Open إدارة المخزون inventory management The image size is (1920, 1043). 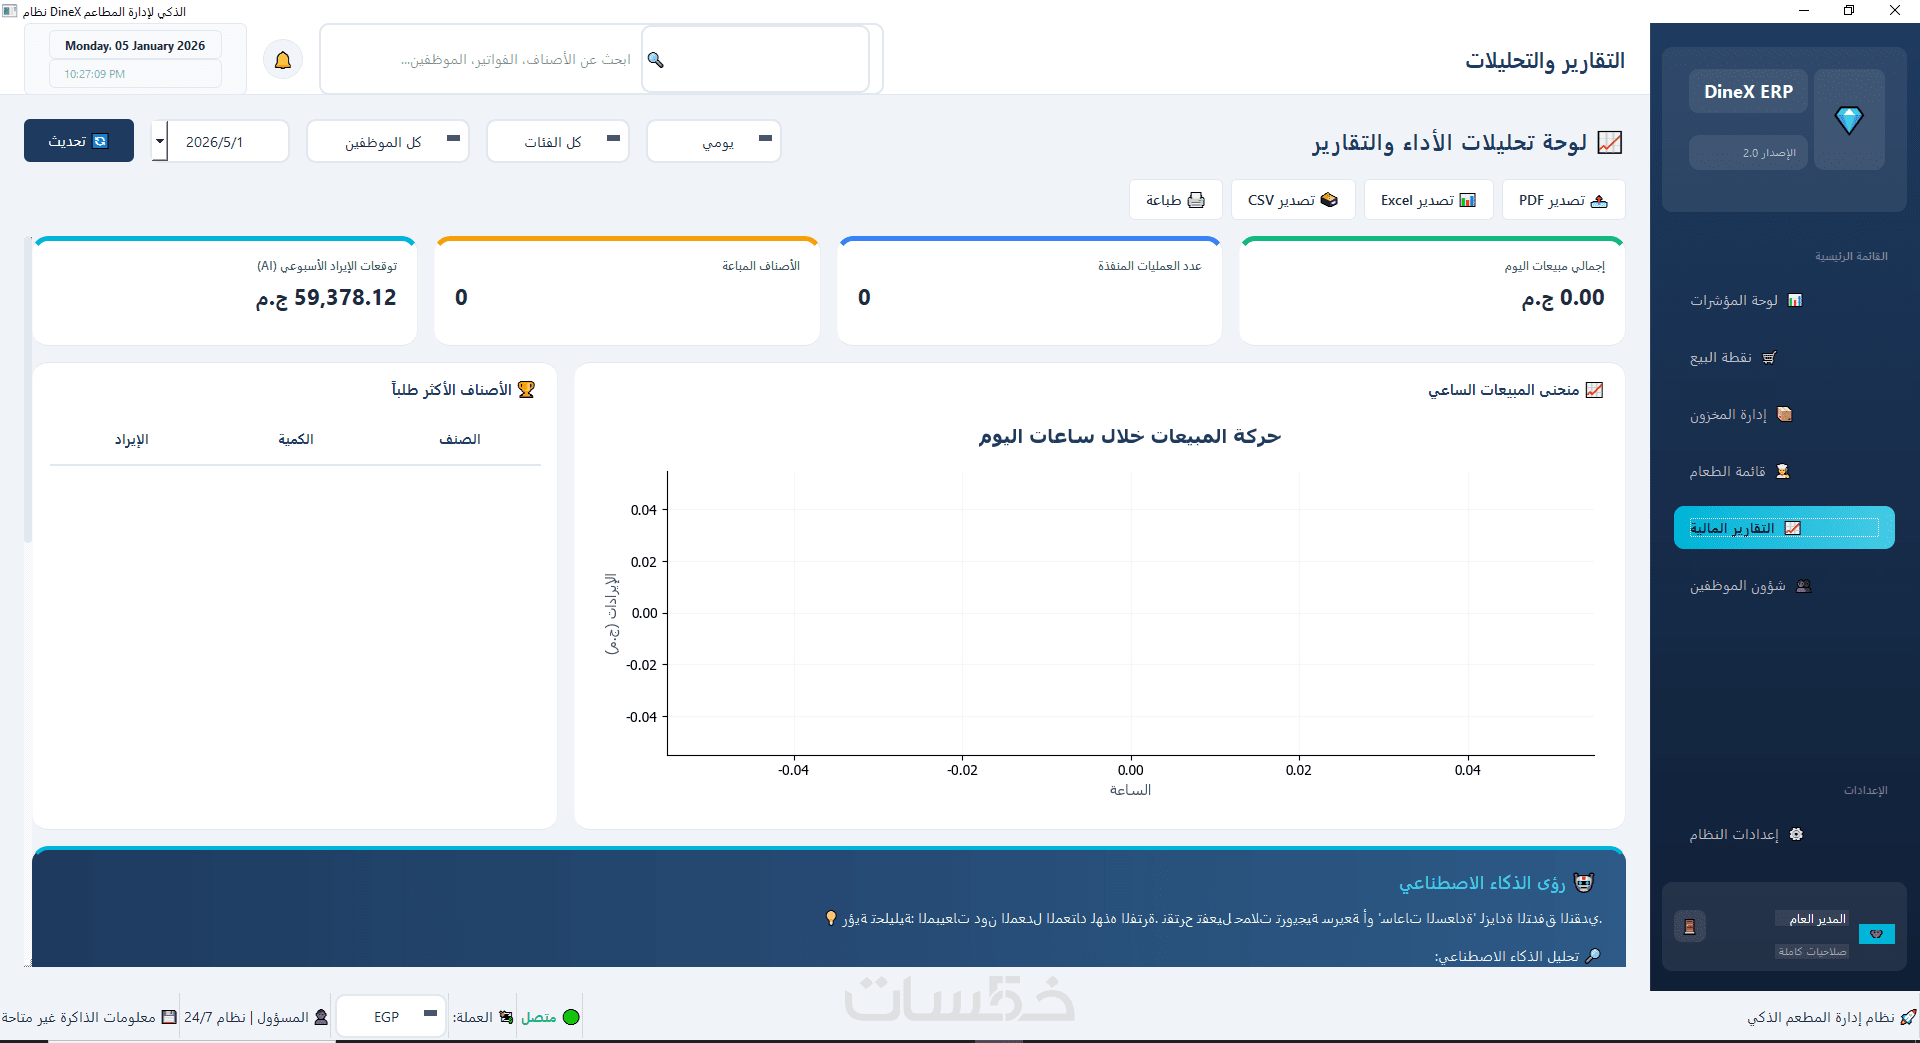pos(1784,414)
